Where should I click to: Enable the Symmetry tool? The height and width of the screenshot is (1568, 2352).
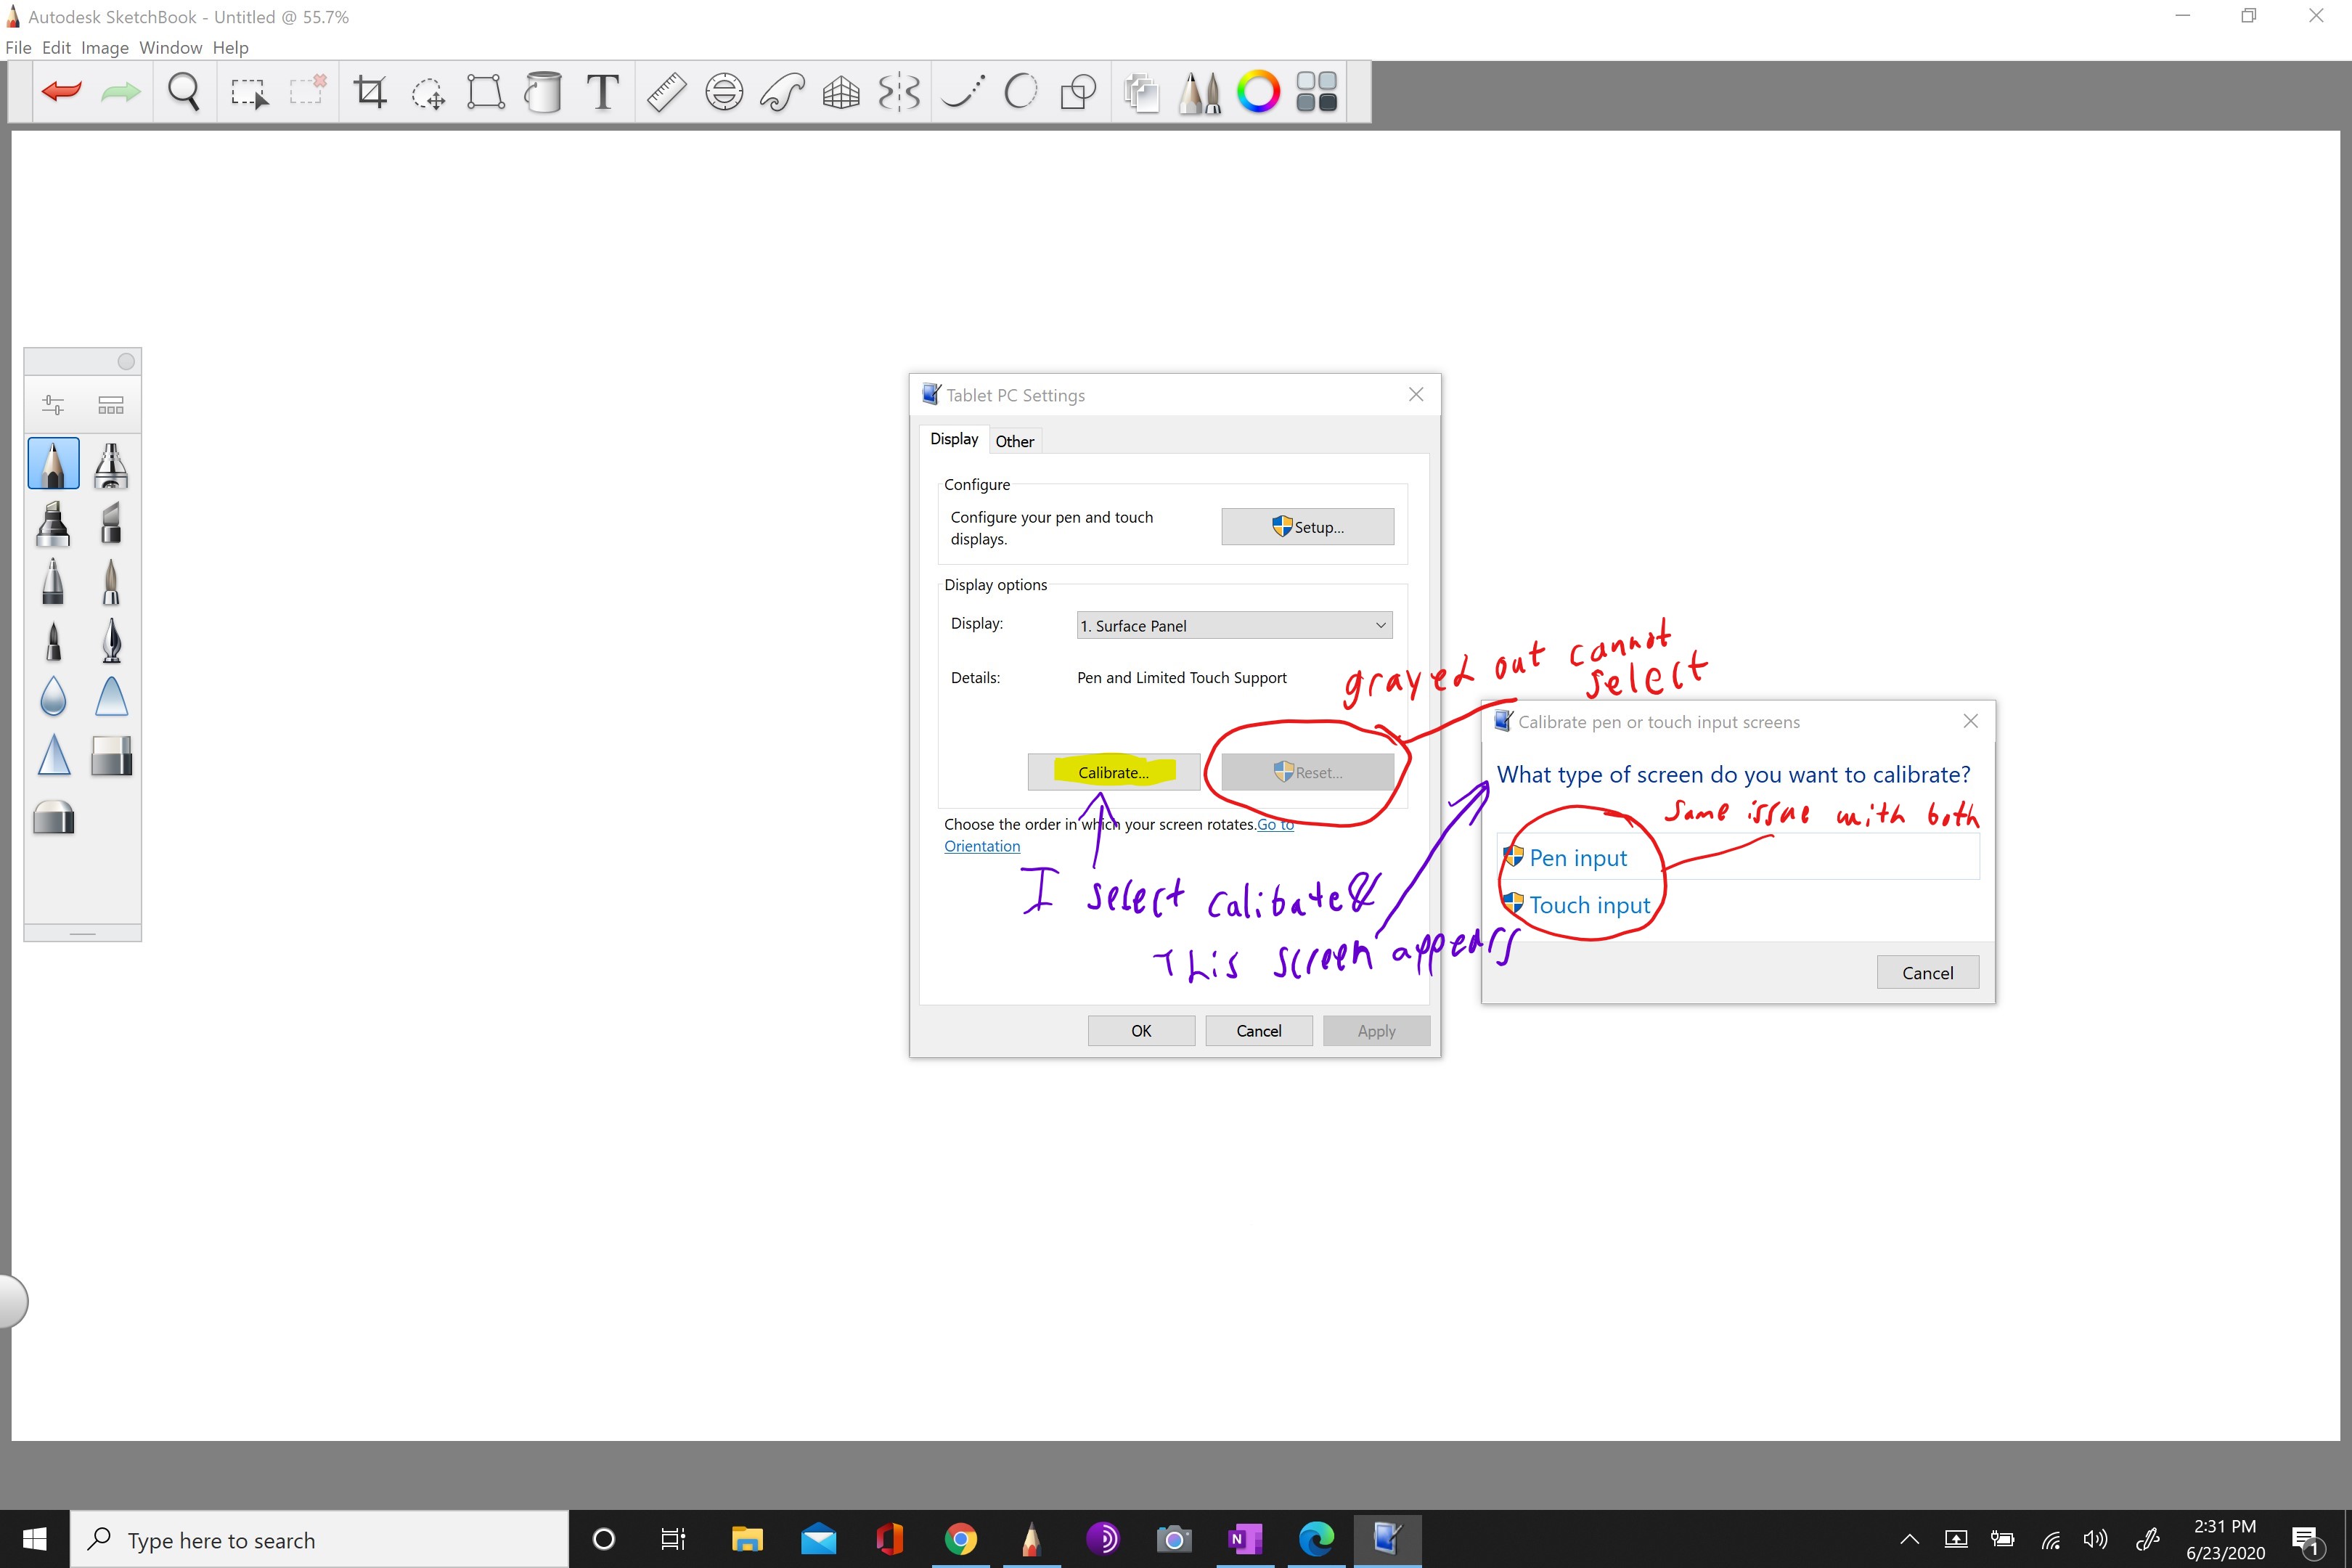pos(899,92)
